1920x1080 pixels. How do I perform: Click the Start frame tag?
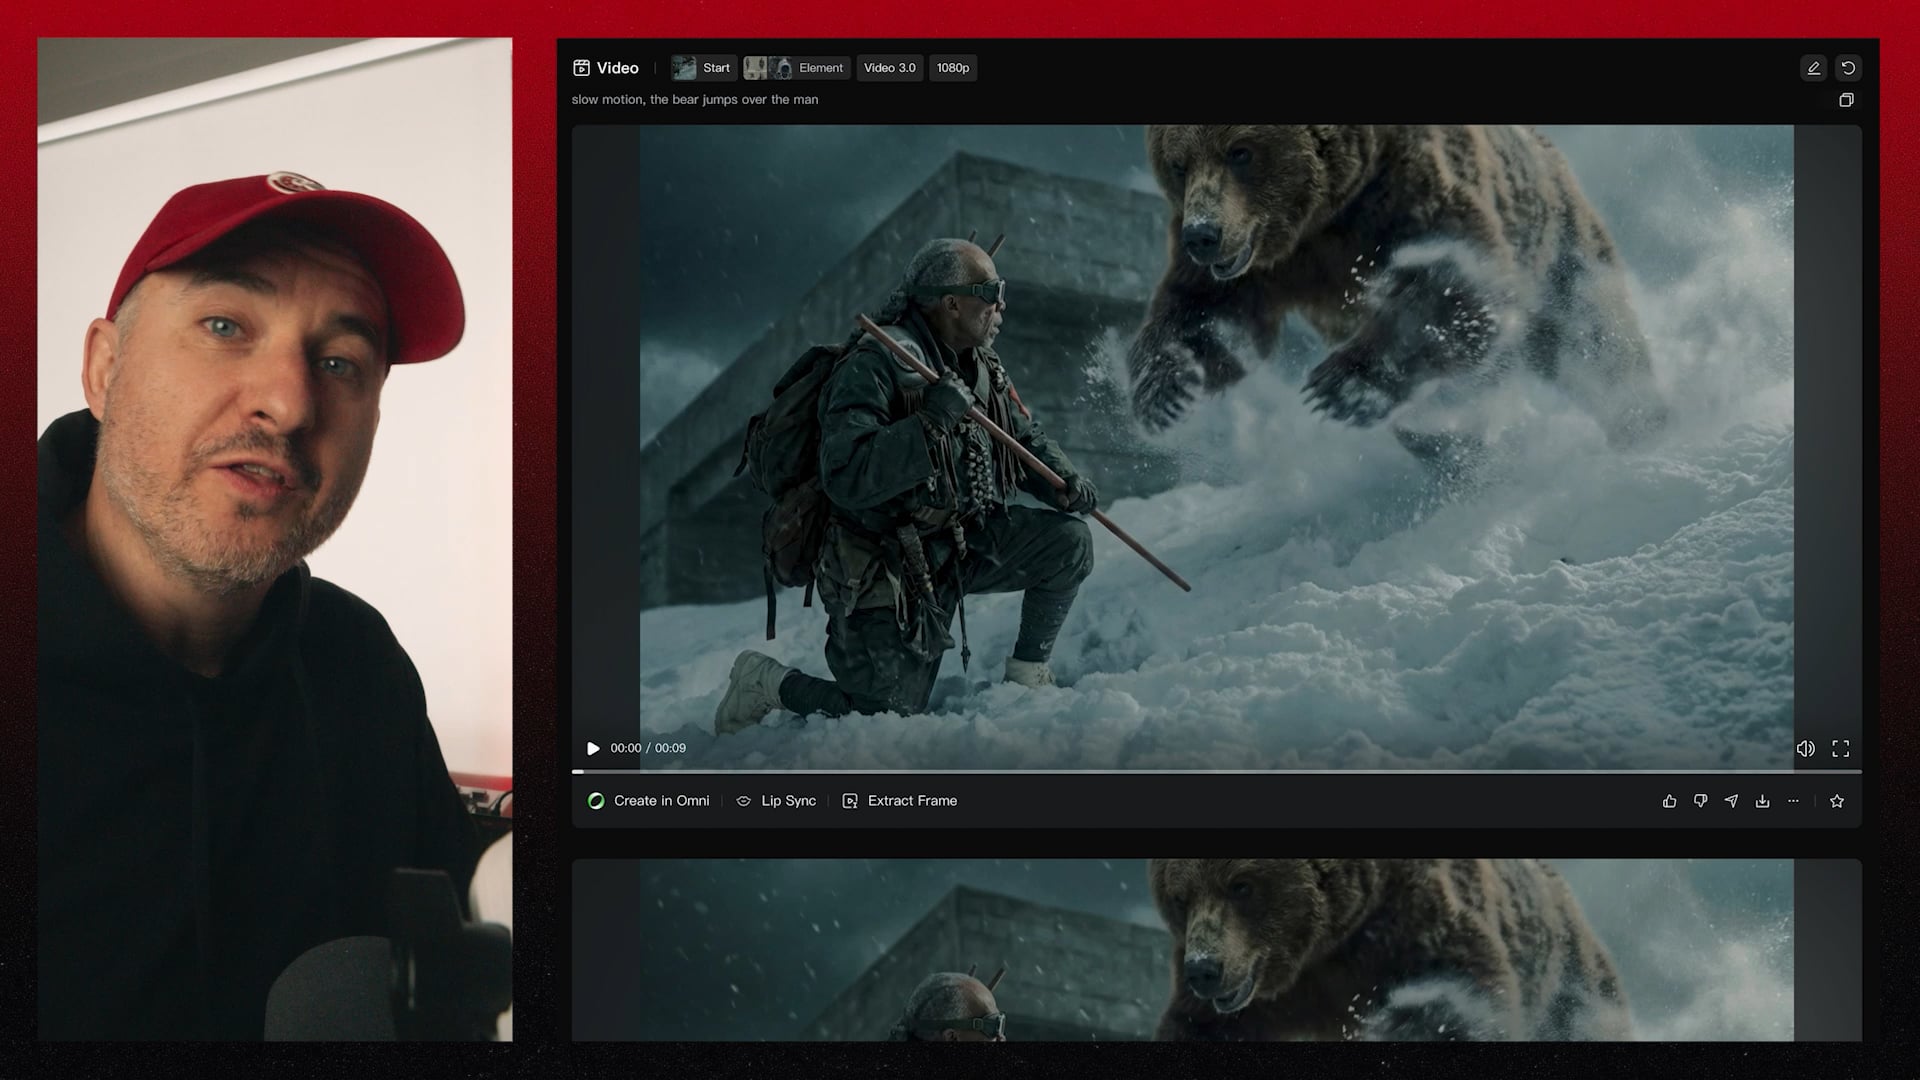[x=703, y=68]
